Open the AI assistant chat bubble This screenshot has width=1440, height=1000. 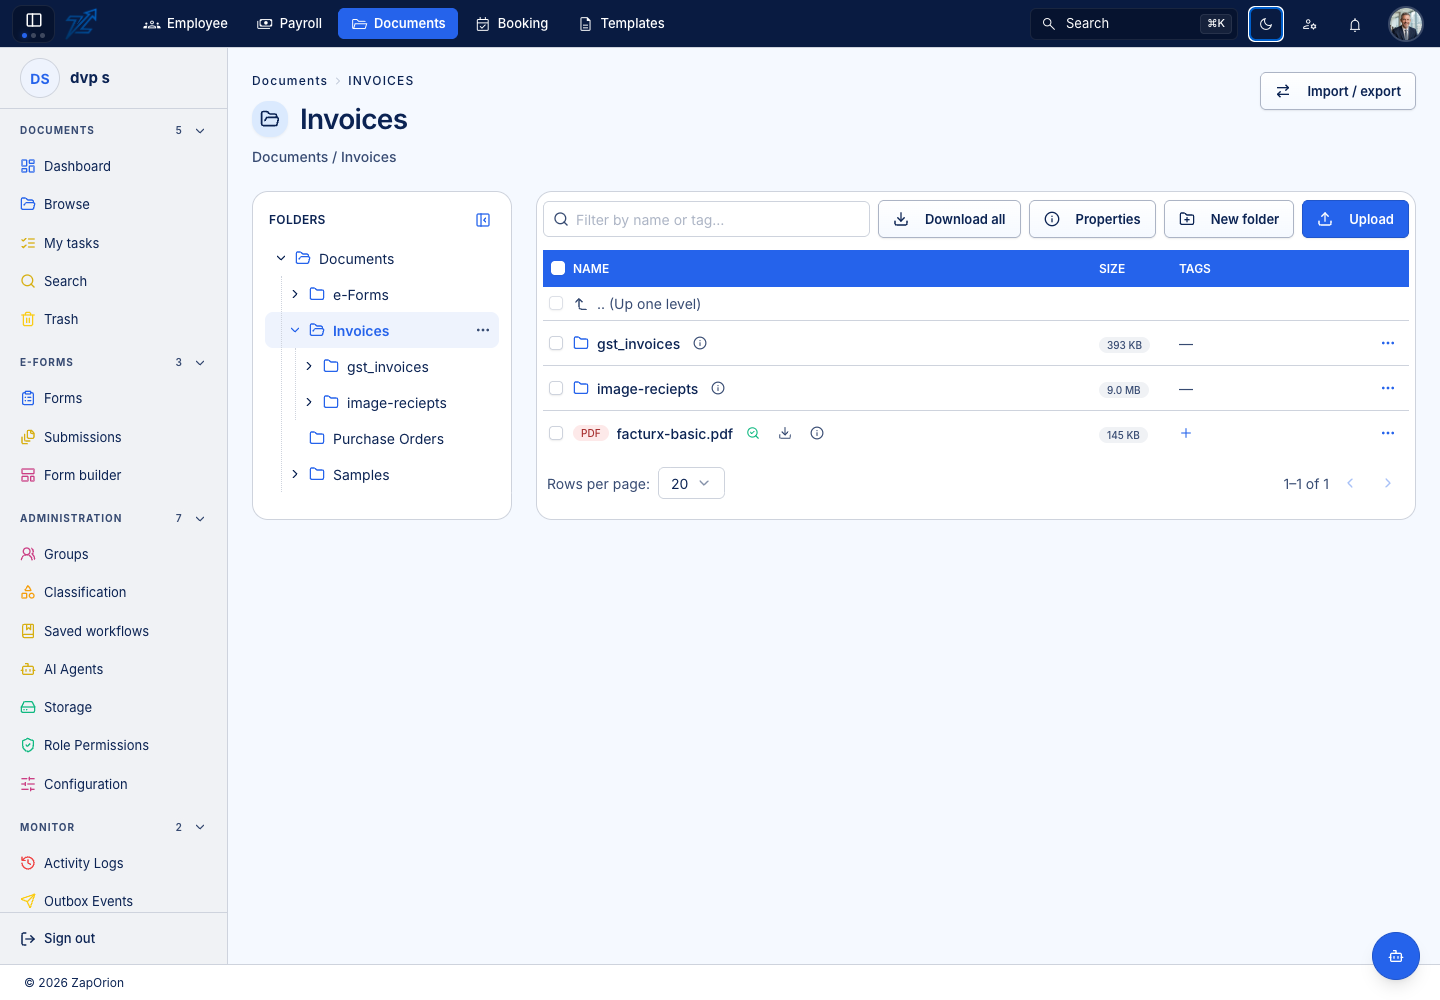[1396, 956]
